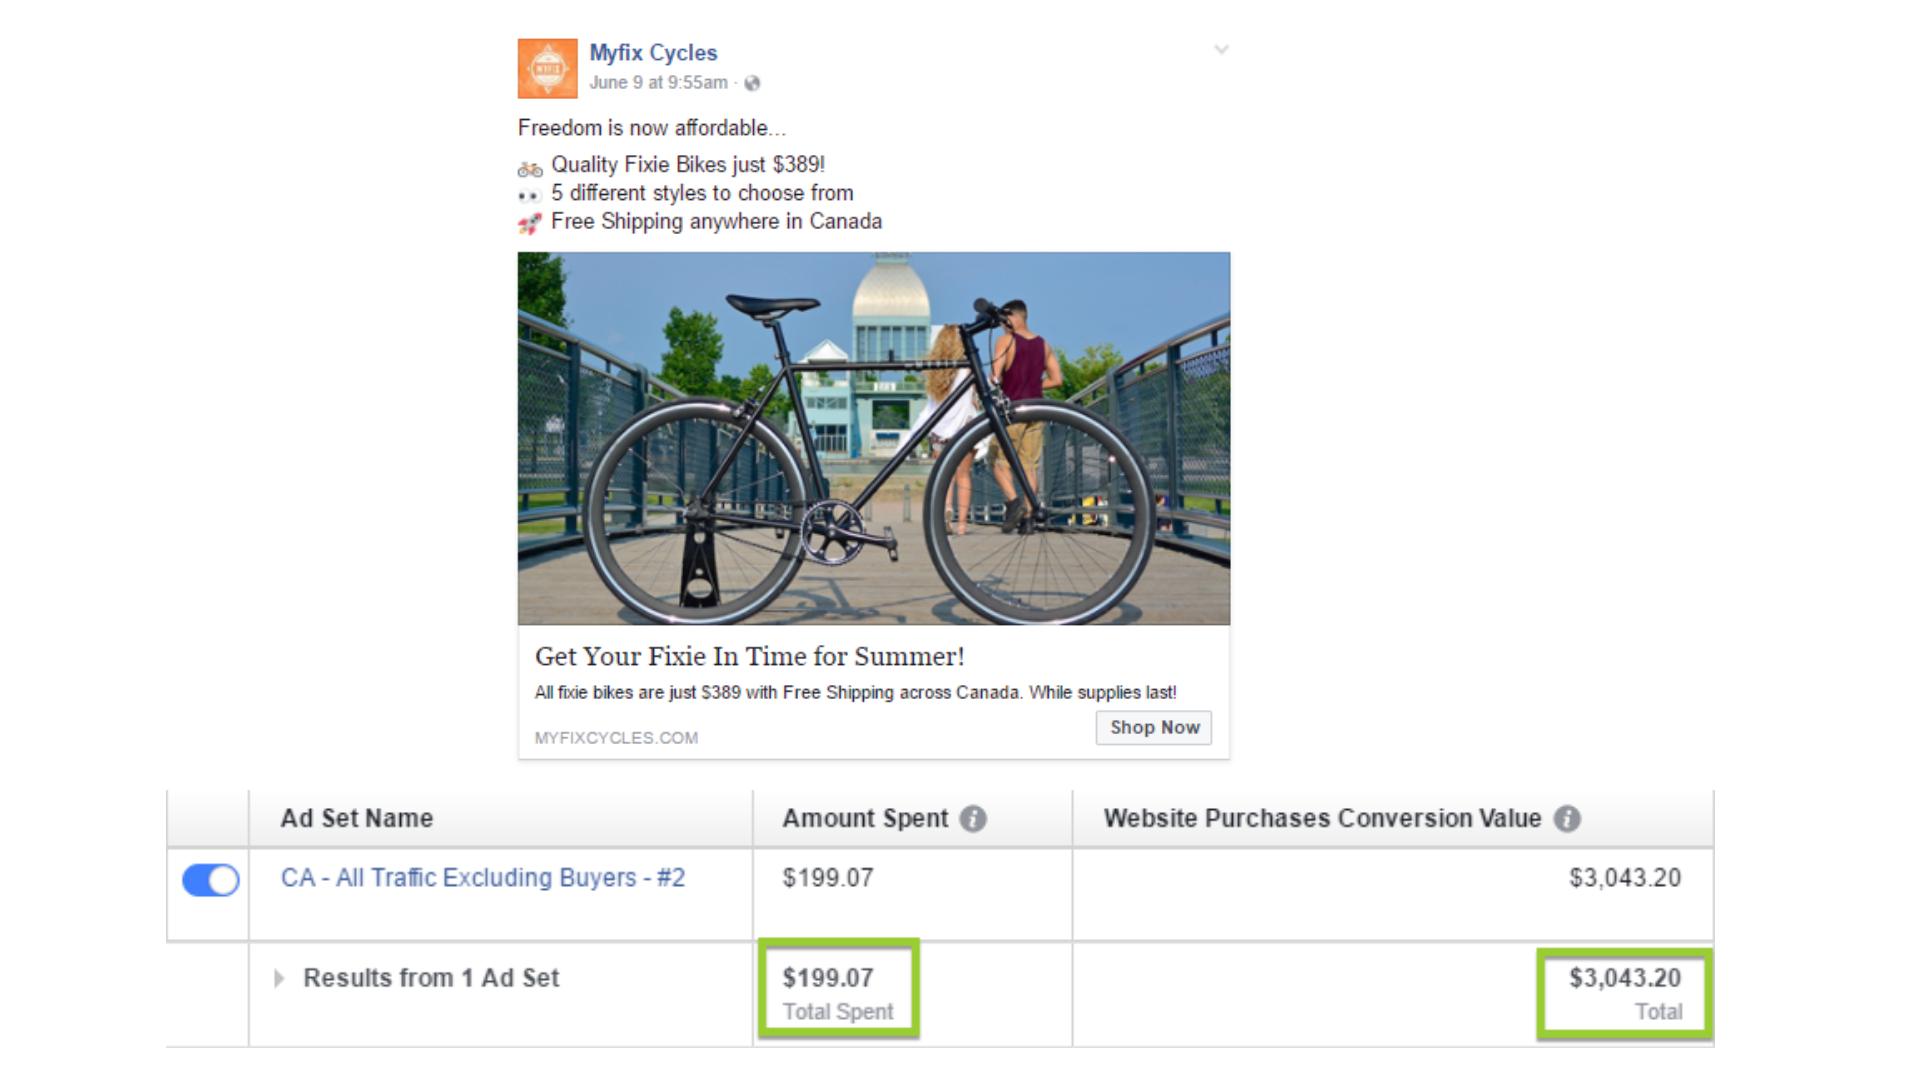Open the fixie bike ad image
Image resolution: width=1920 pixels, height=1080 pixels.
click(873, 438)
